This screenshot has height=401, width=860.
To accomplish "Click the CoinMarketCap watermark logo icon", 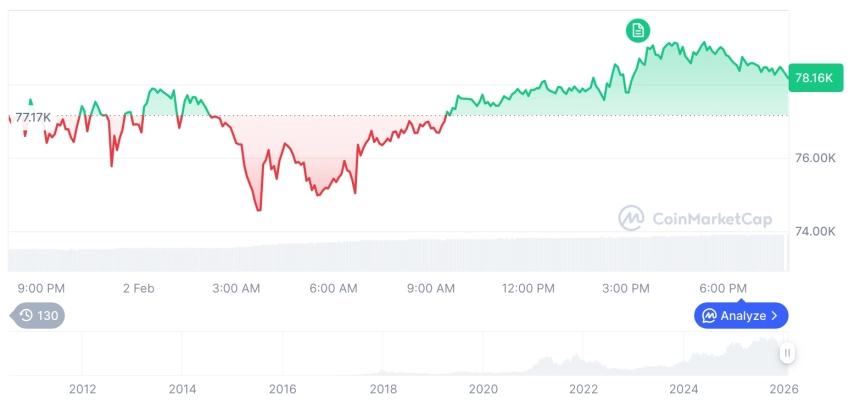I will point(631,218).
